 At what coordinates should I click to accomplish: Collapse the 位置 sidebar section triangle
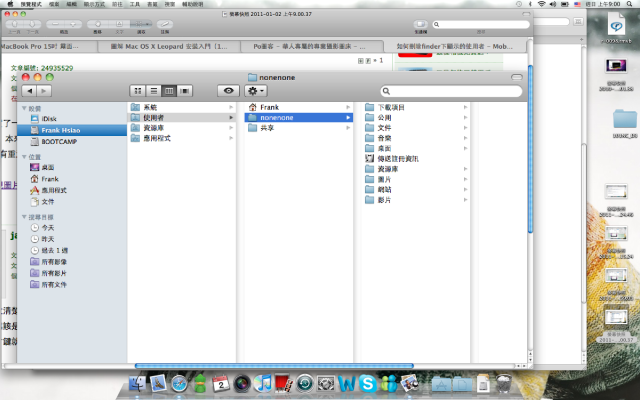click(24, 157)
